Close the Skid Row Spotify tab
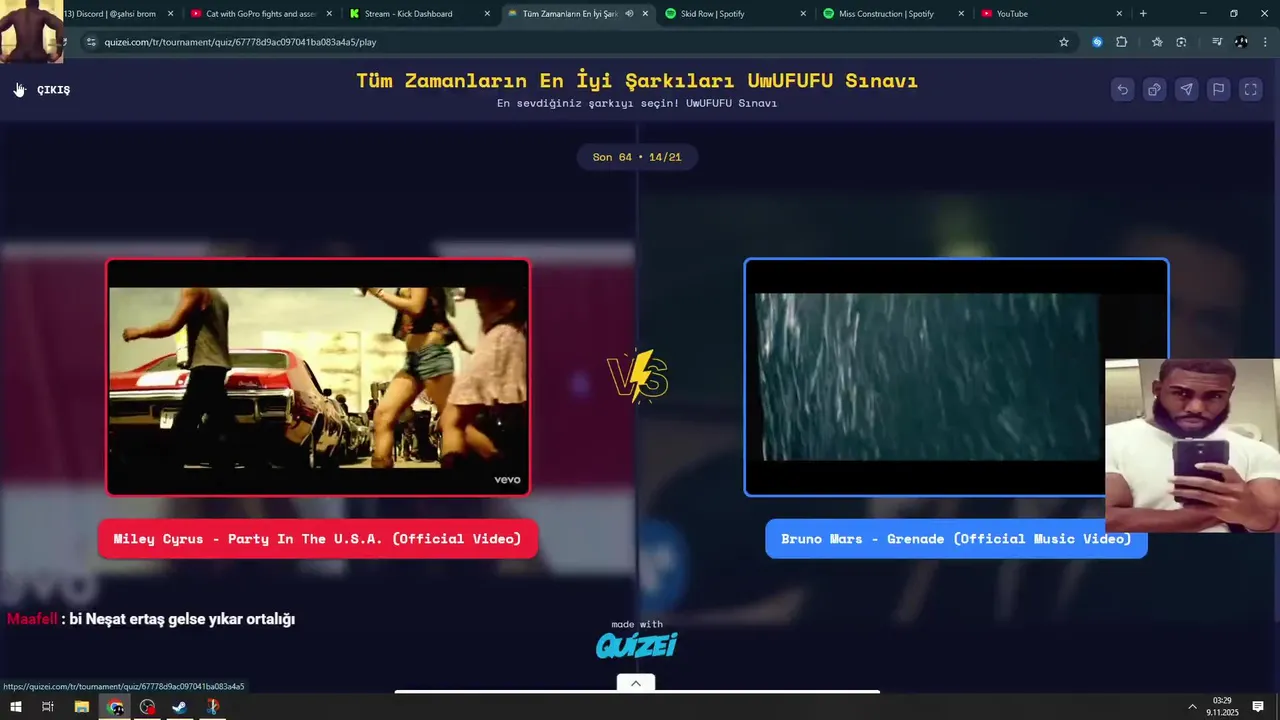 pyautogui.click(x=803, y=14)
